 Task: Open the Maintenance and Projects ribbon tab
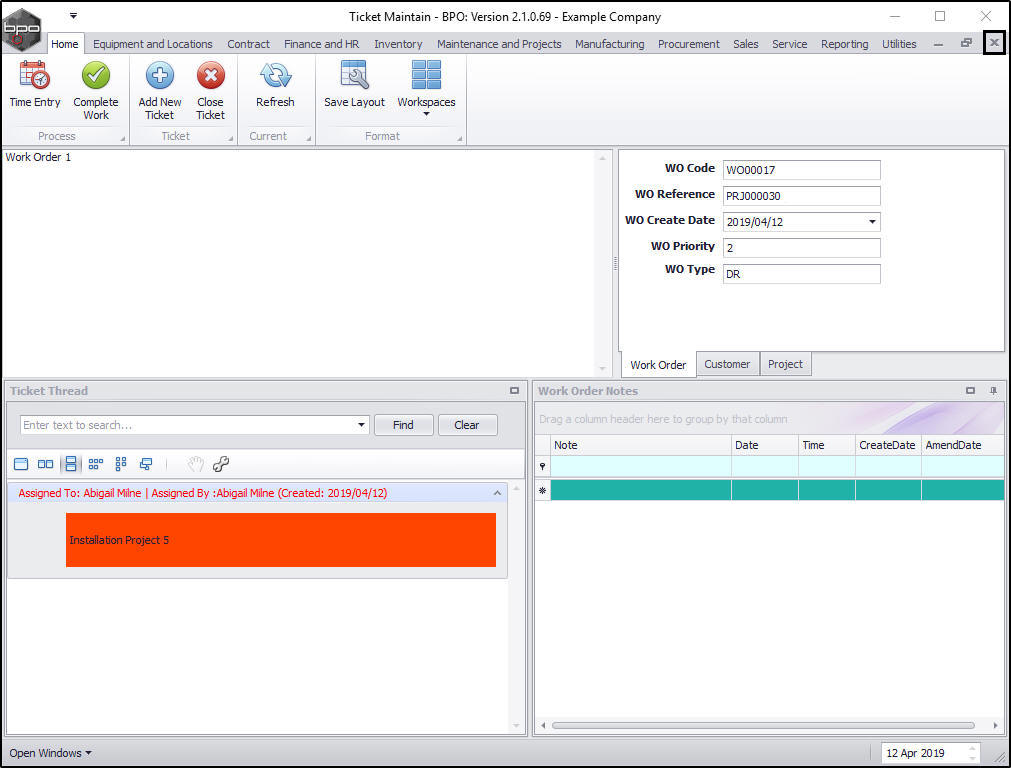[x=499, y=44]
